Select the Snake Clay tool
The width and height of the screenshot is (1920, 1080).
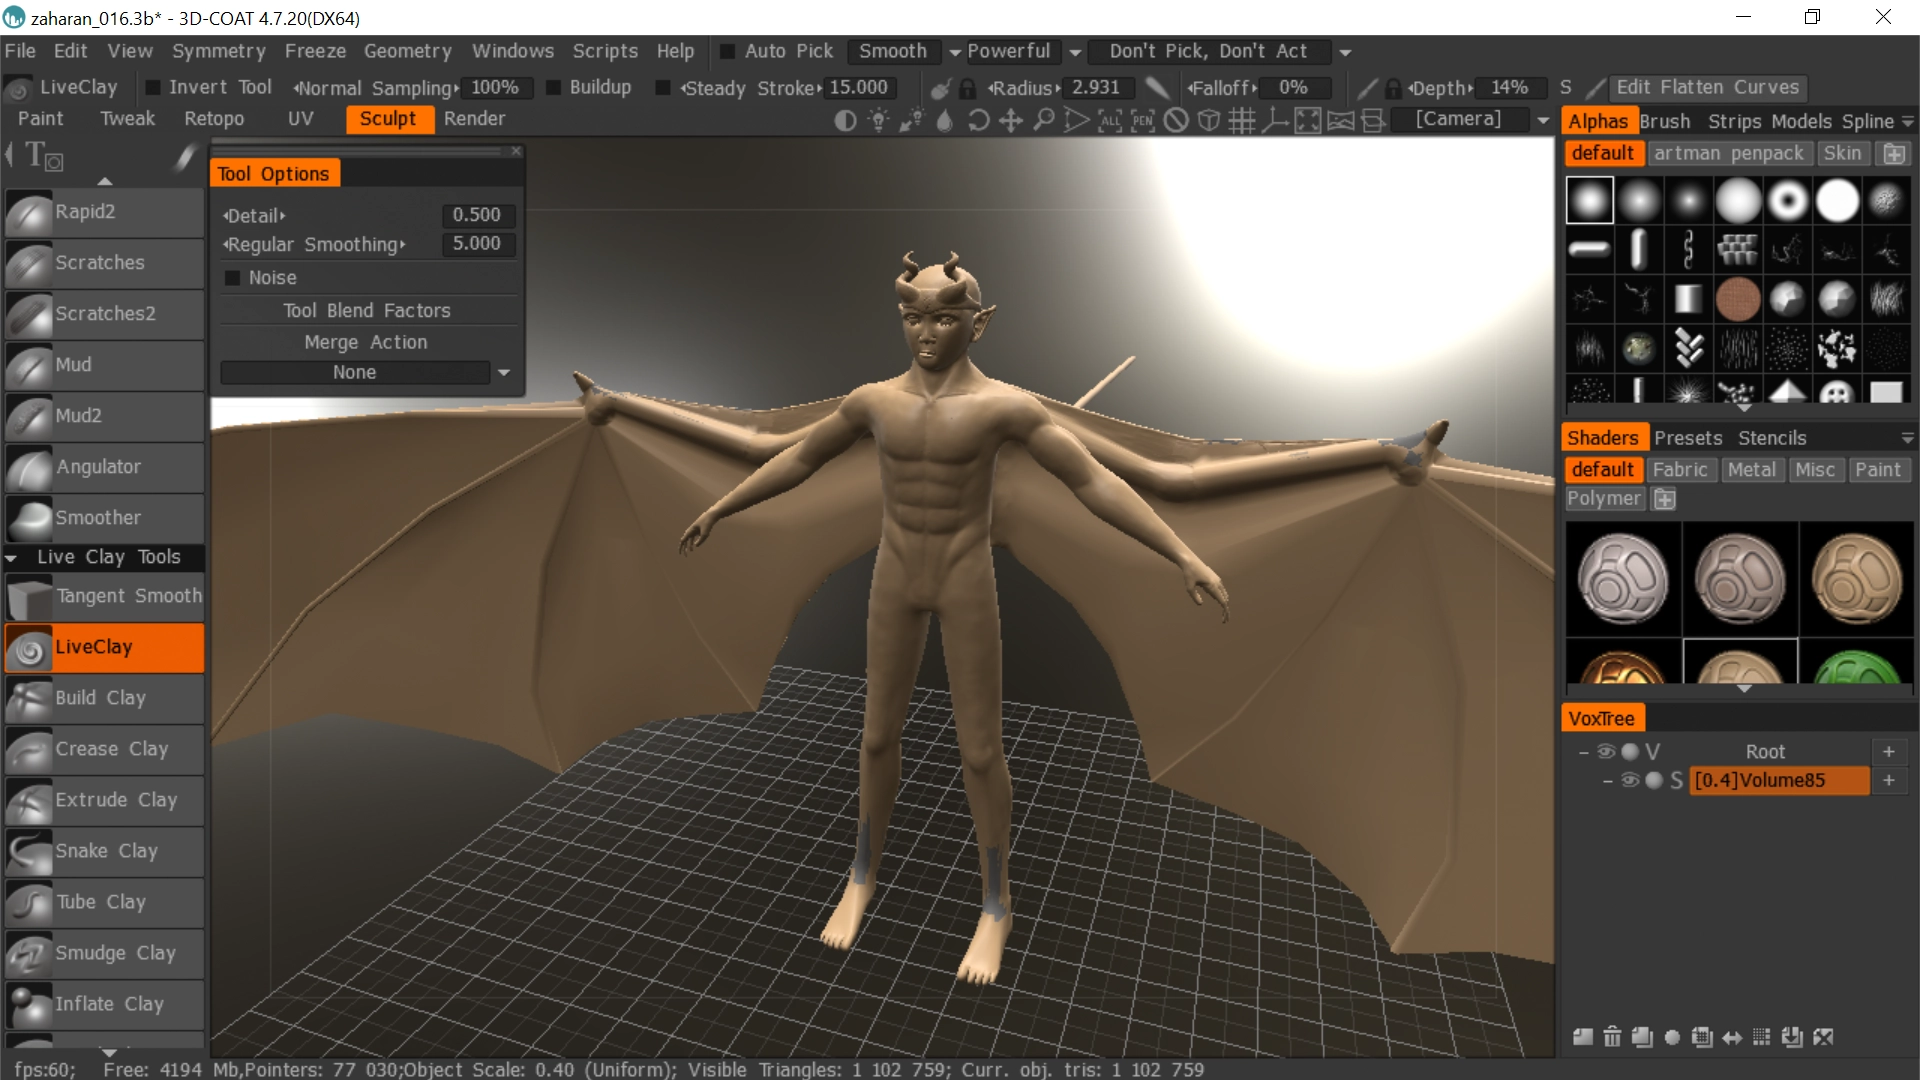pos(105,851)
